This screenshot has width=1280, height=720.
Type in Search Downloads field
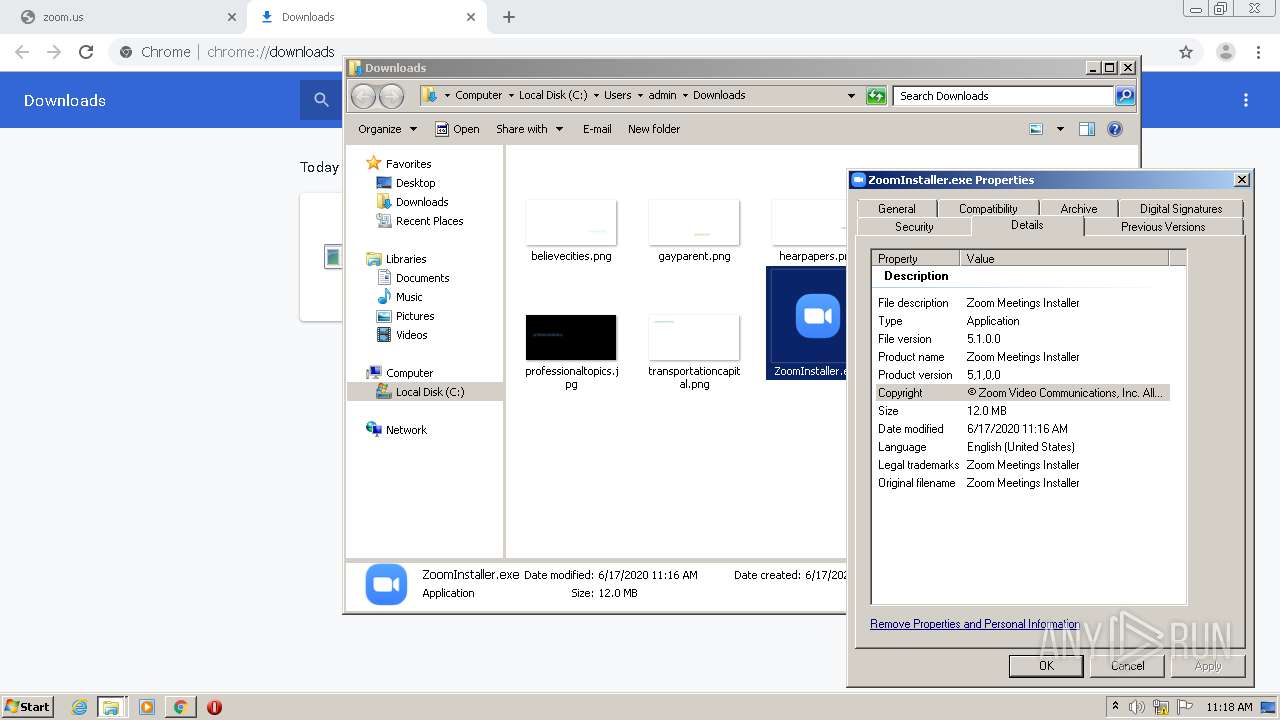(x=1003, y=96)
